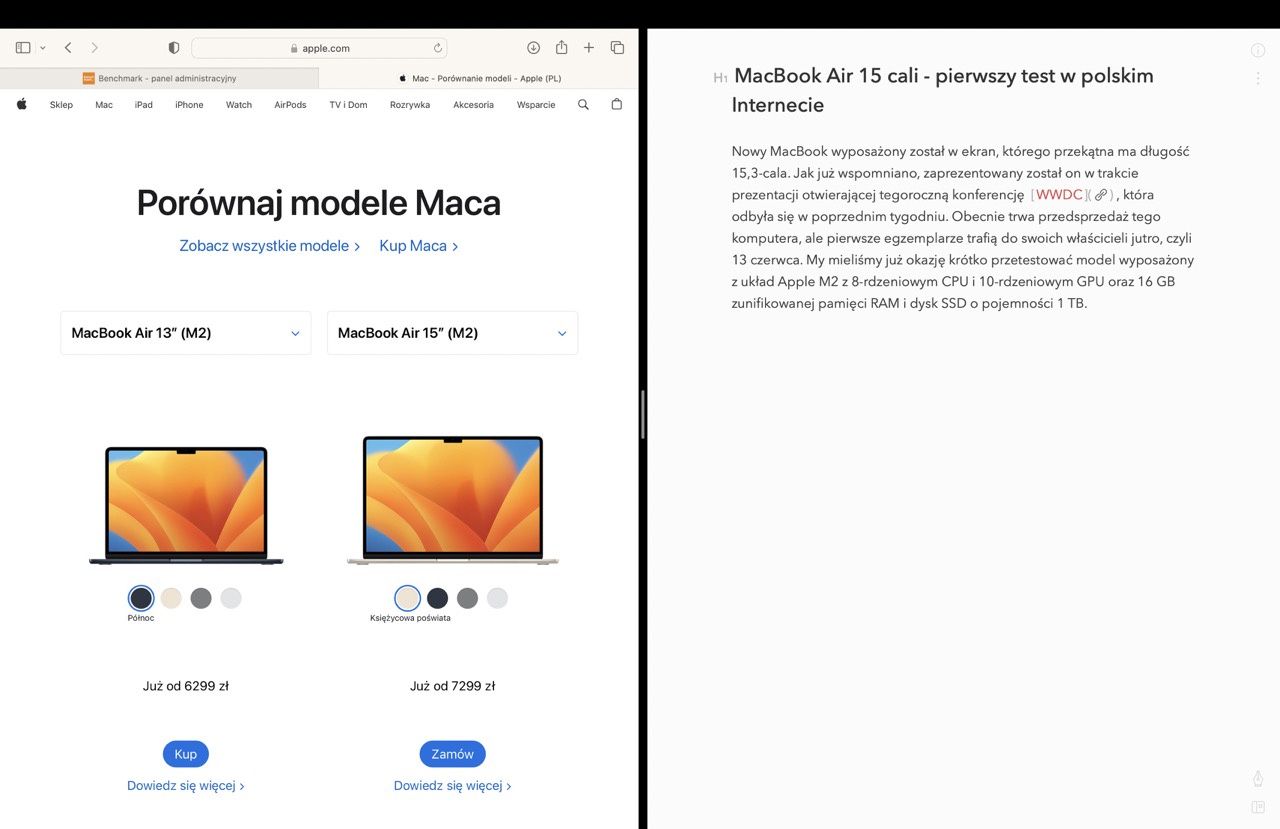Click the Już od 6299 zł price text

click(x=186, y=686)
